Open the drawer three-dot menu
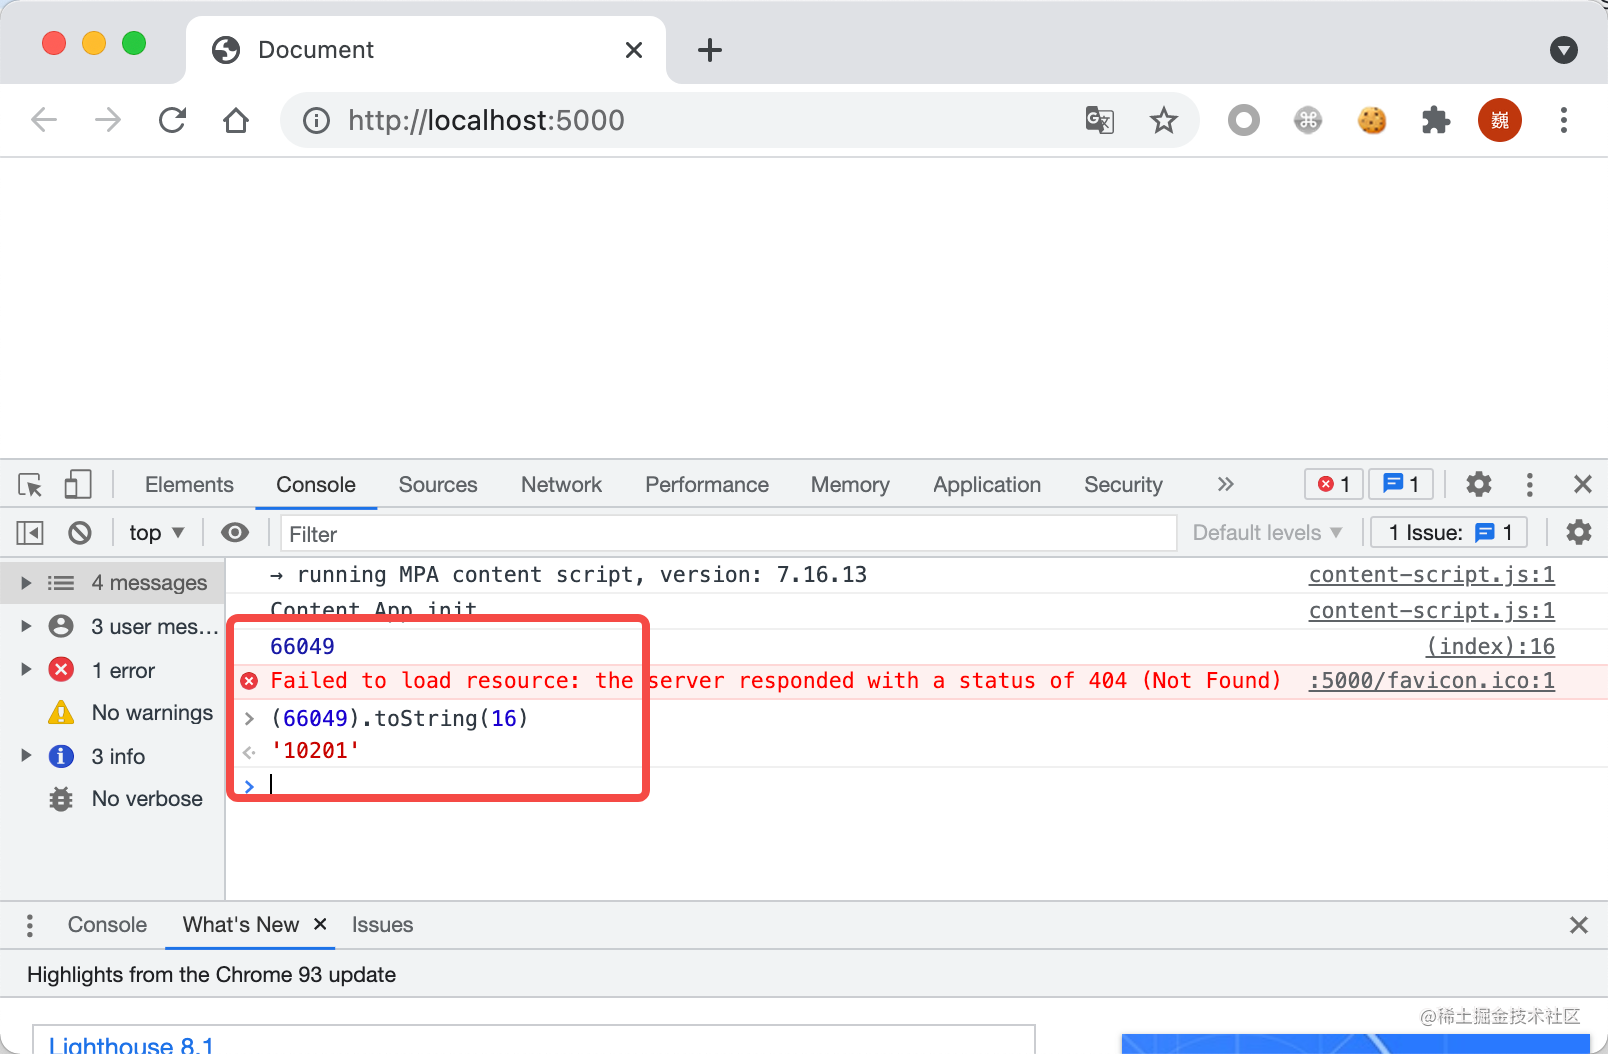1608x1054 pixels. (30, 926)
